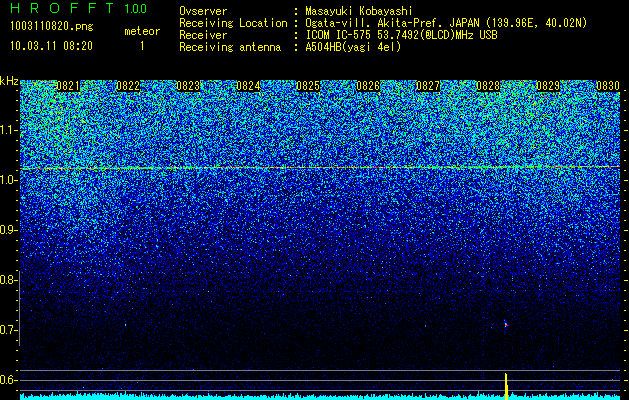
Task: Click the Ovserver field label
Action: tap(203, 12)
